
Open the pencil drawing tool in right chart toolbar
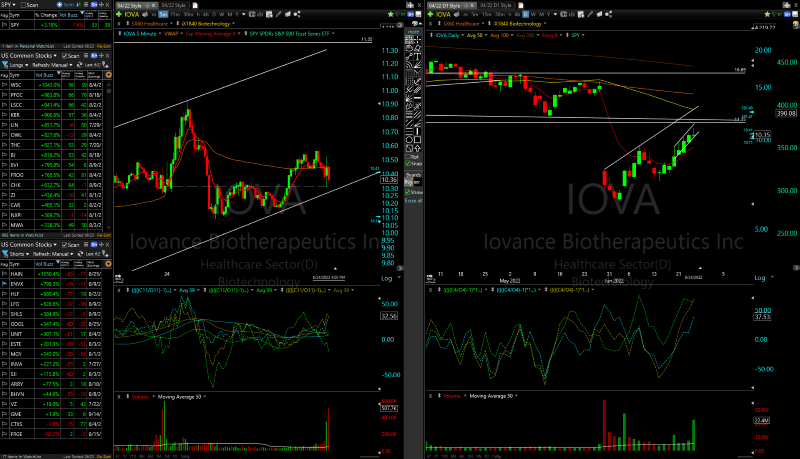coord(590,14)
